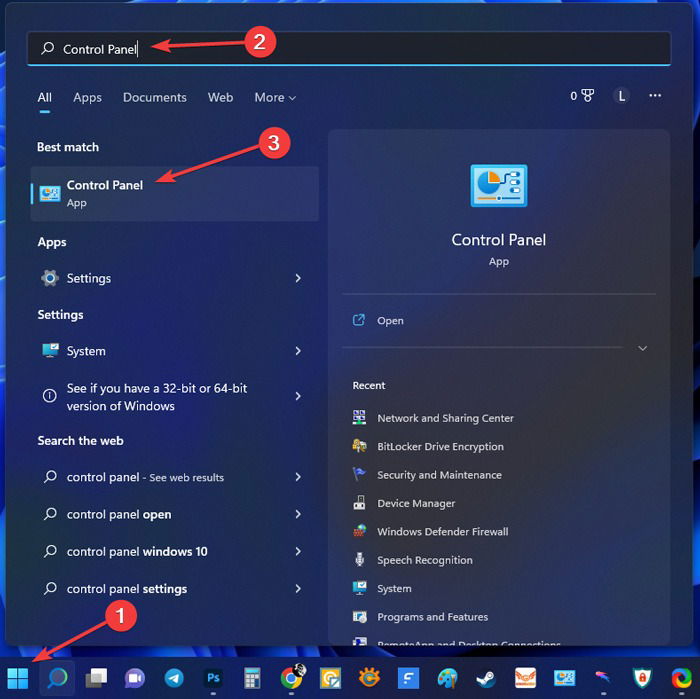Viewport: 700px width, 699px height.
Task: Expand "control panel - See web results" chevron
Action: [298, 477]
